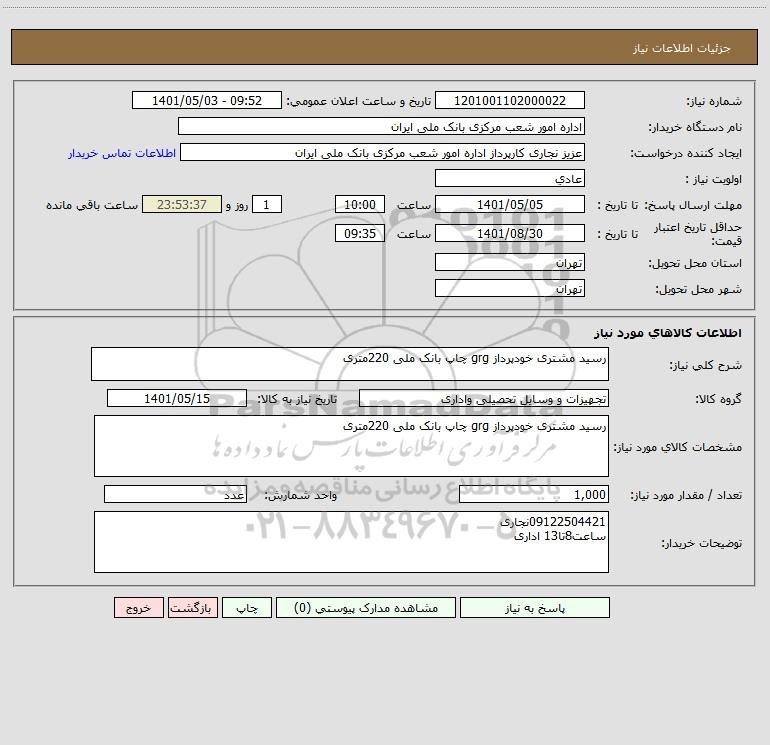The height and width of the screenshot is (745, 770).
Task: Click price validity date 1401/08/30
Action: (x=510, y=233)
